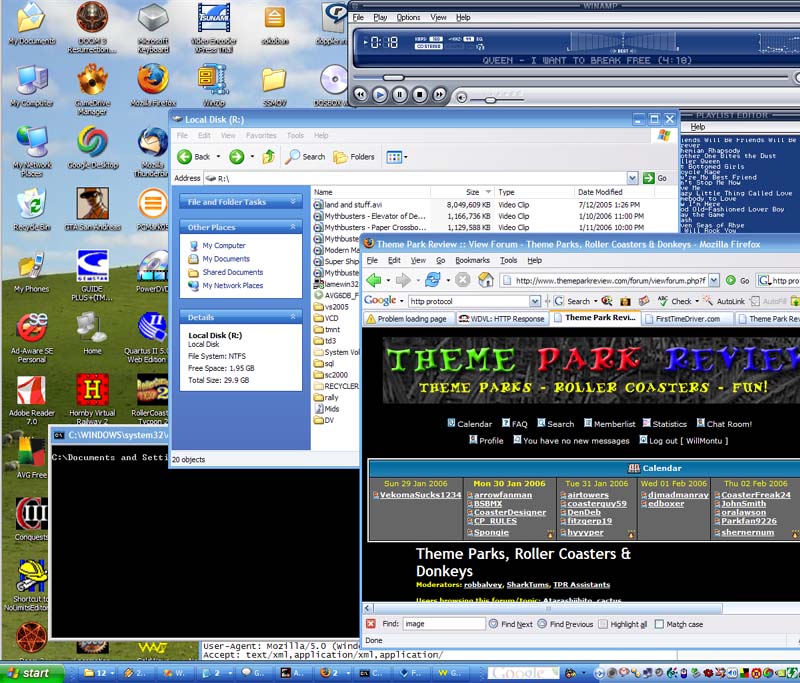Click Google toolbar spell Check button
This screenshot has height=683, width=800.
point(674,301)
